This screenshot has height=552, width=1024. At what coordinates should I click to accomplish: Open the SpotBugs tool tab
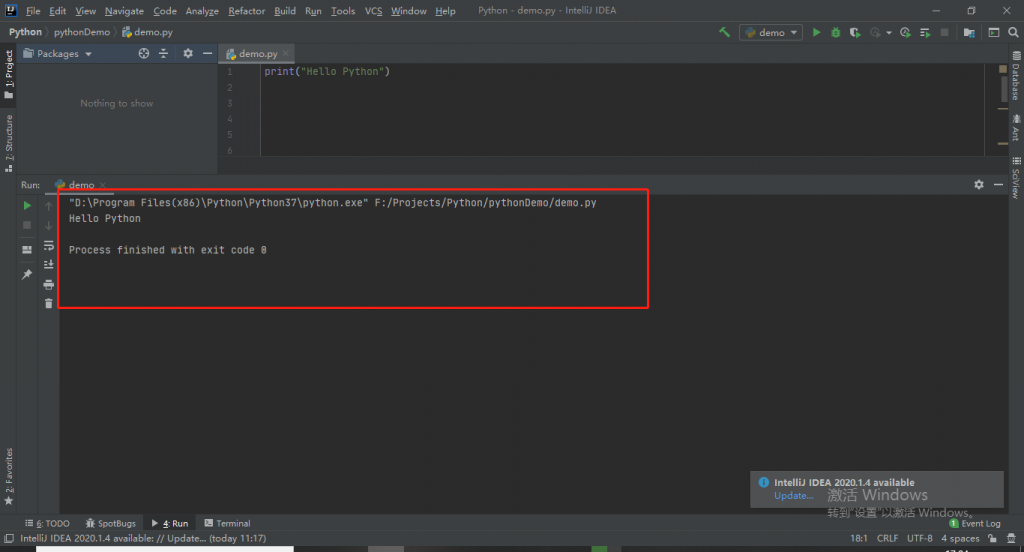coord(110,523)
